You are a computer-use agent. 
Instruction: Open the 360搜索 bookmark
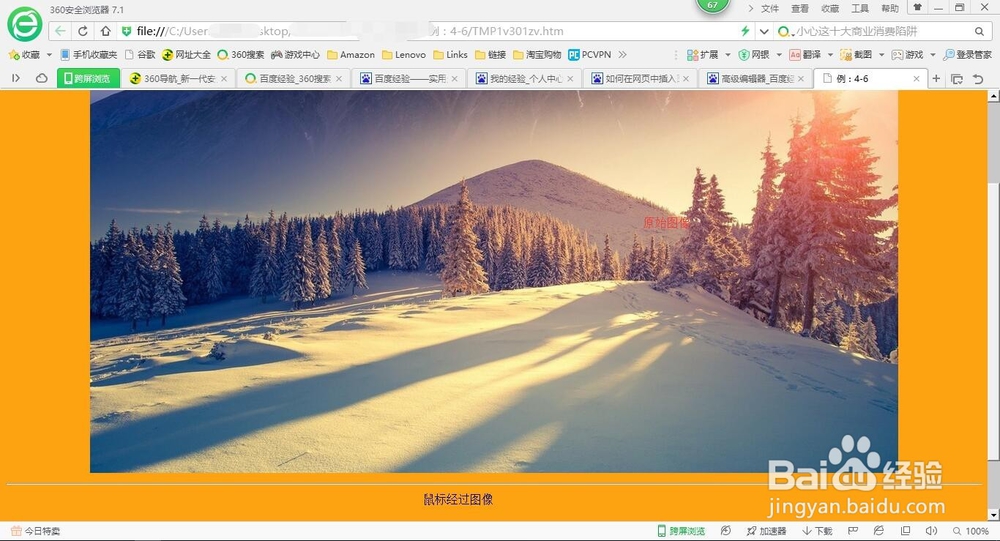240,55
